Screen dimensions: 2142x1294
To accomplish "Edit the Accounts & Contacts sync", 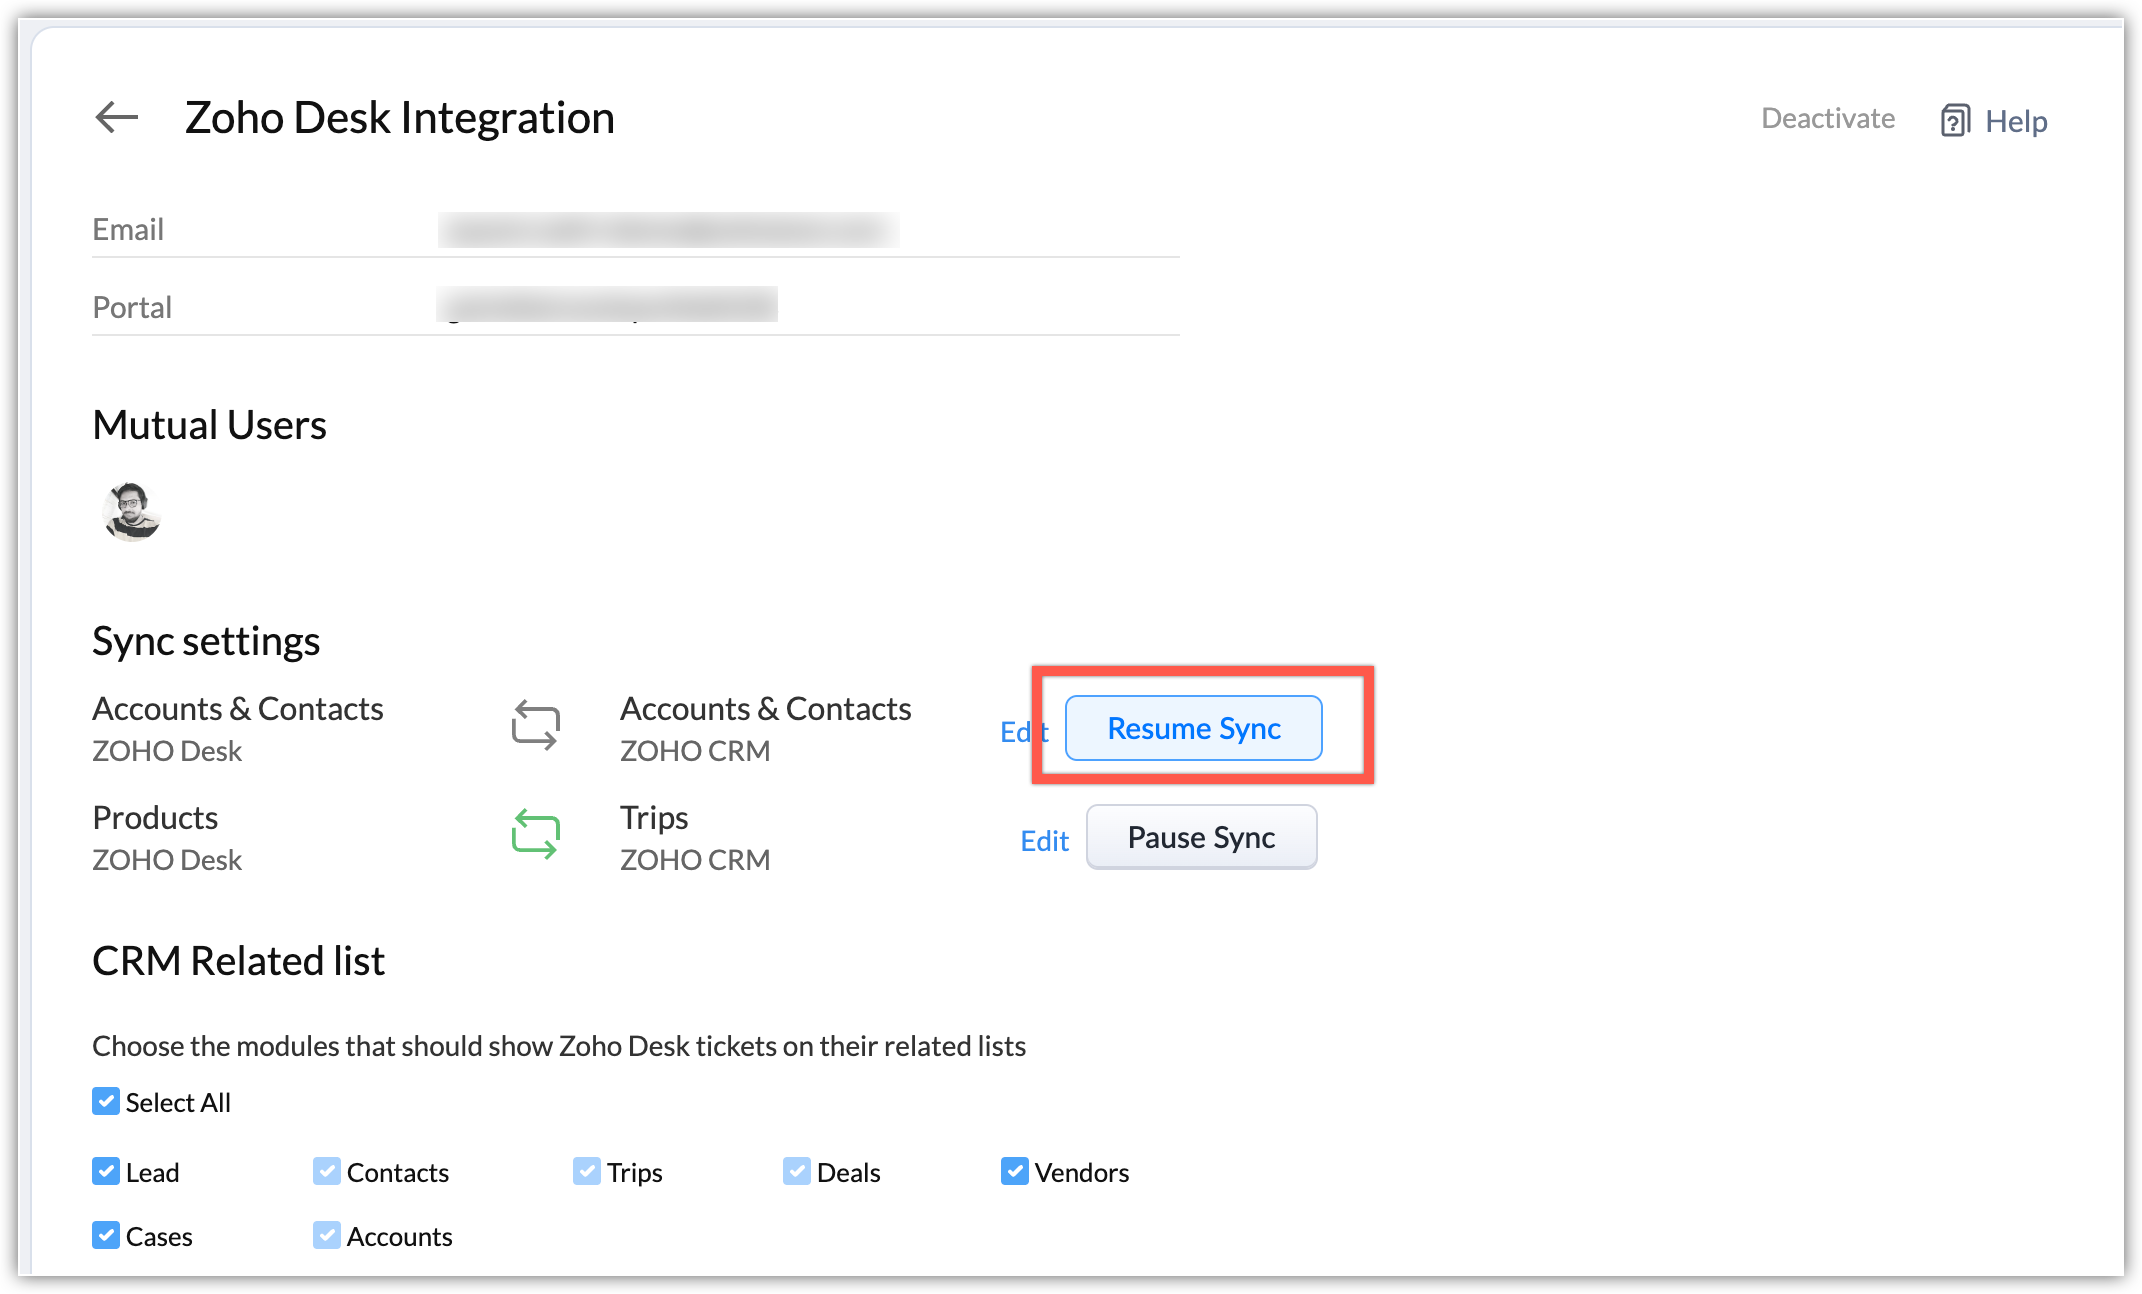I will (x=1017, y=732).
